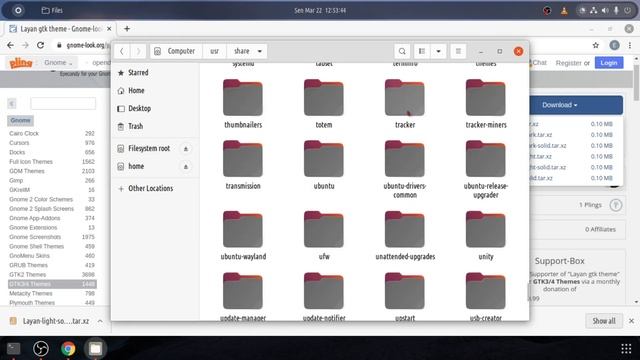This screenshot has width=640, height=360.
Task: Open Plymouth Themes category
Action: [32, 303]
